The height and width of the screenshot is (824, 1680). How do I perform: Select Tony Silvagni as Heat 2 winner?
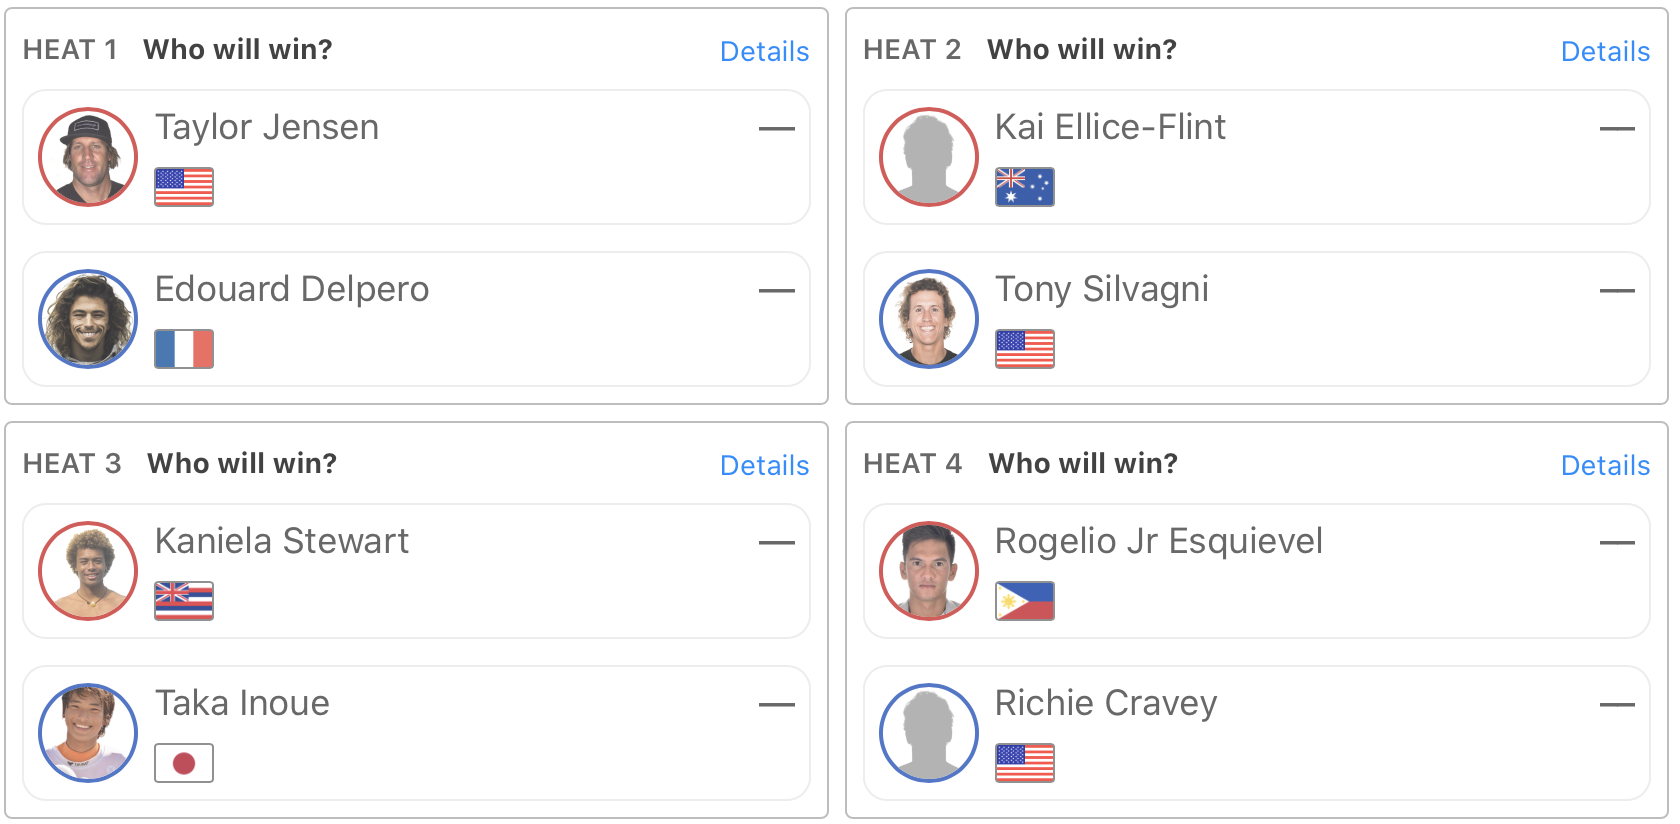pyautogui.click(x=1256, y=319)
